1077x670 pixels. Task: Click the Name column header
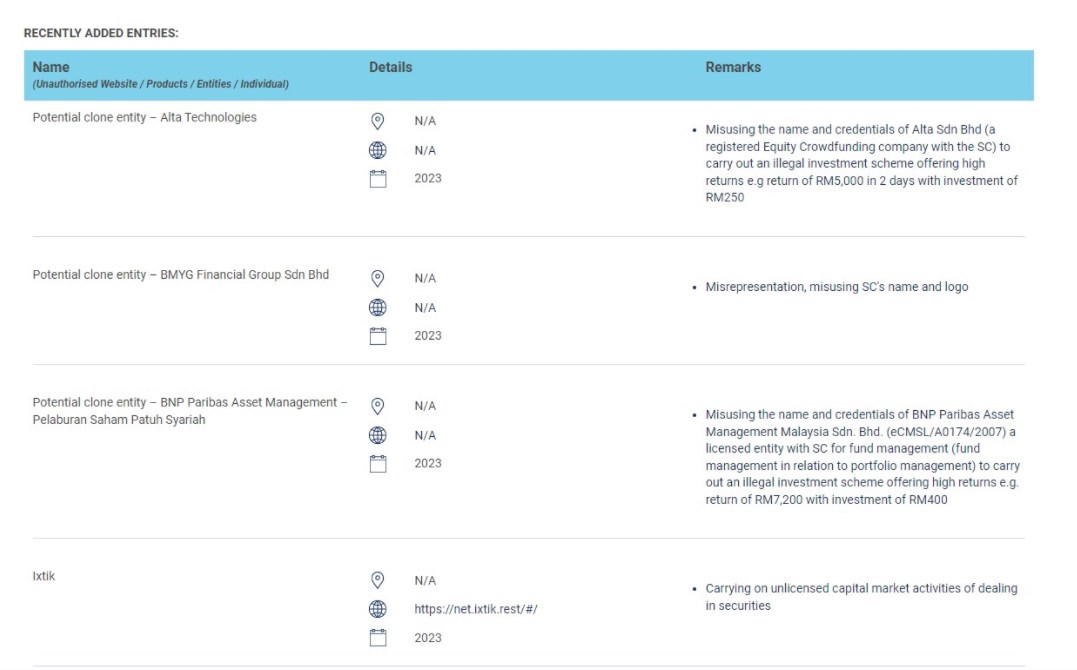[51, 67]
